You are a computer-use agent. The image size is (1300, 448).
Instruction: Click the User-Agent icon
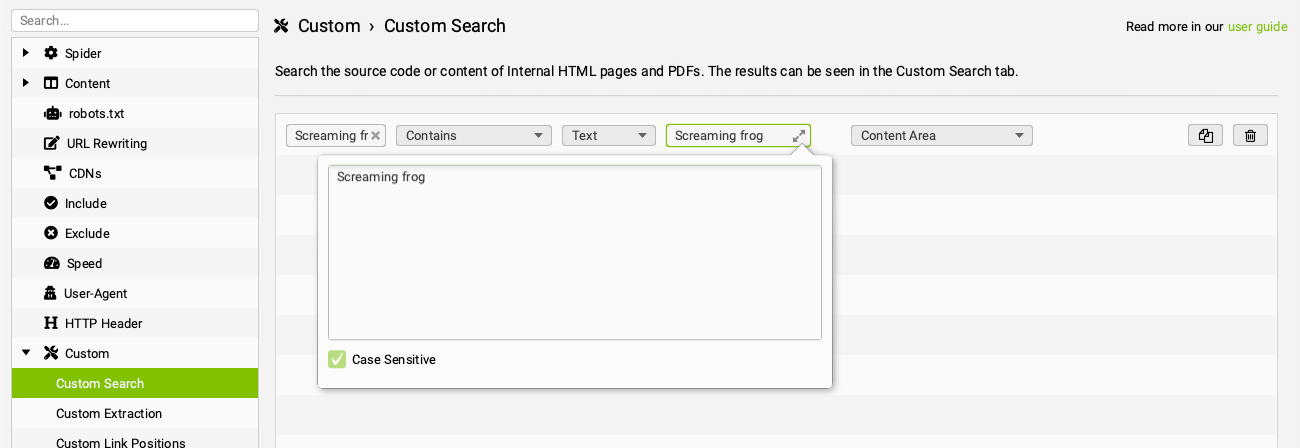tap(51, 293)
